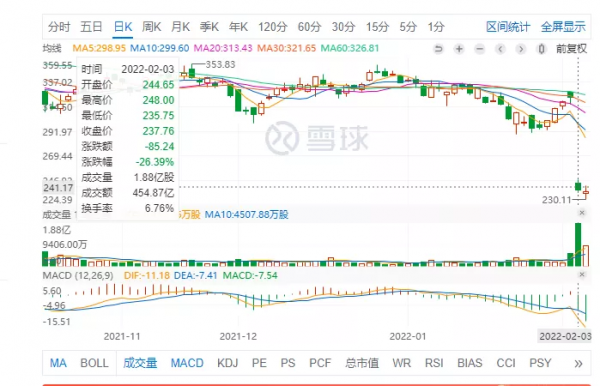Select the 季K chart tab
Viewport: 600px width, 386px height.
click(x=209, y=27)
